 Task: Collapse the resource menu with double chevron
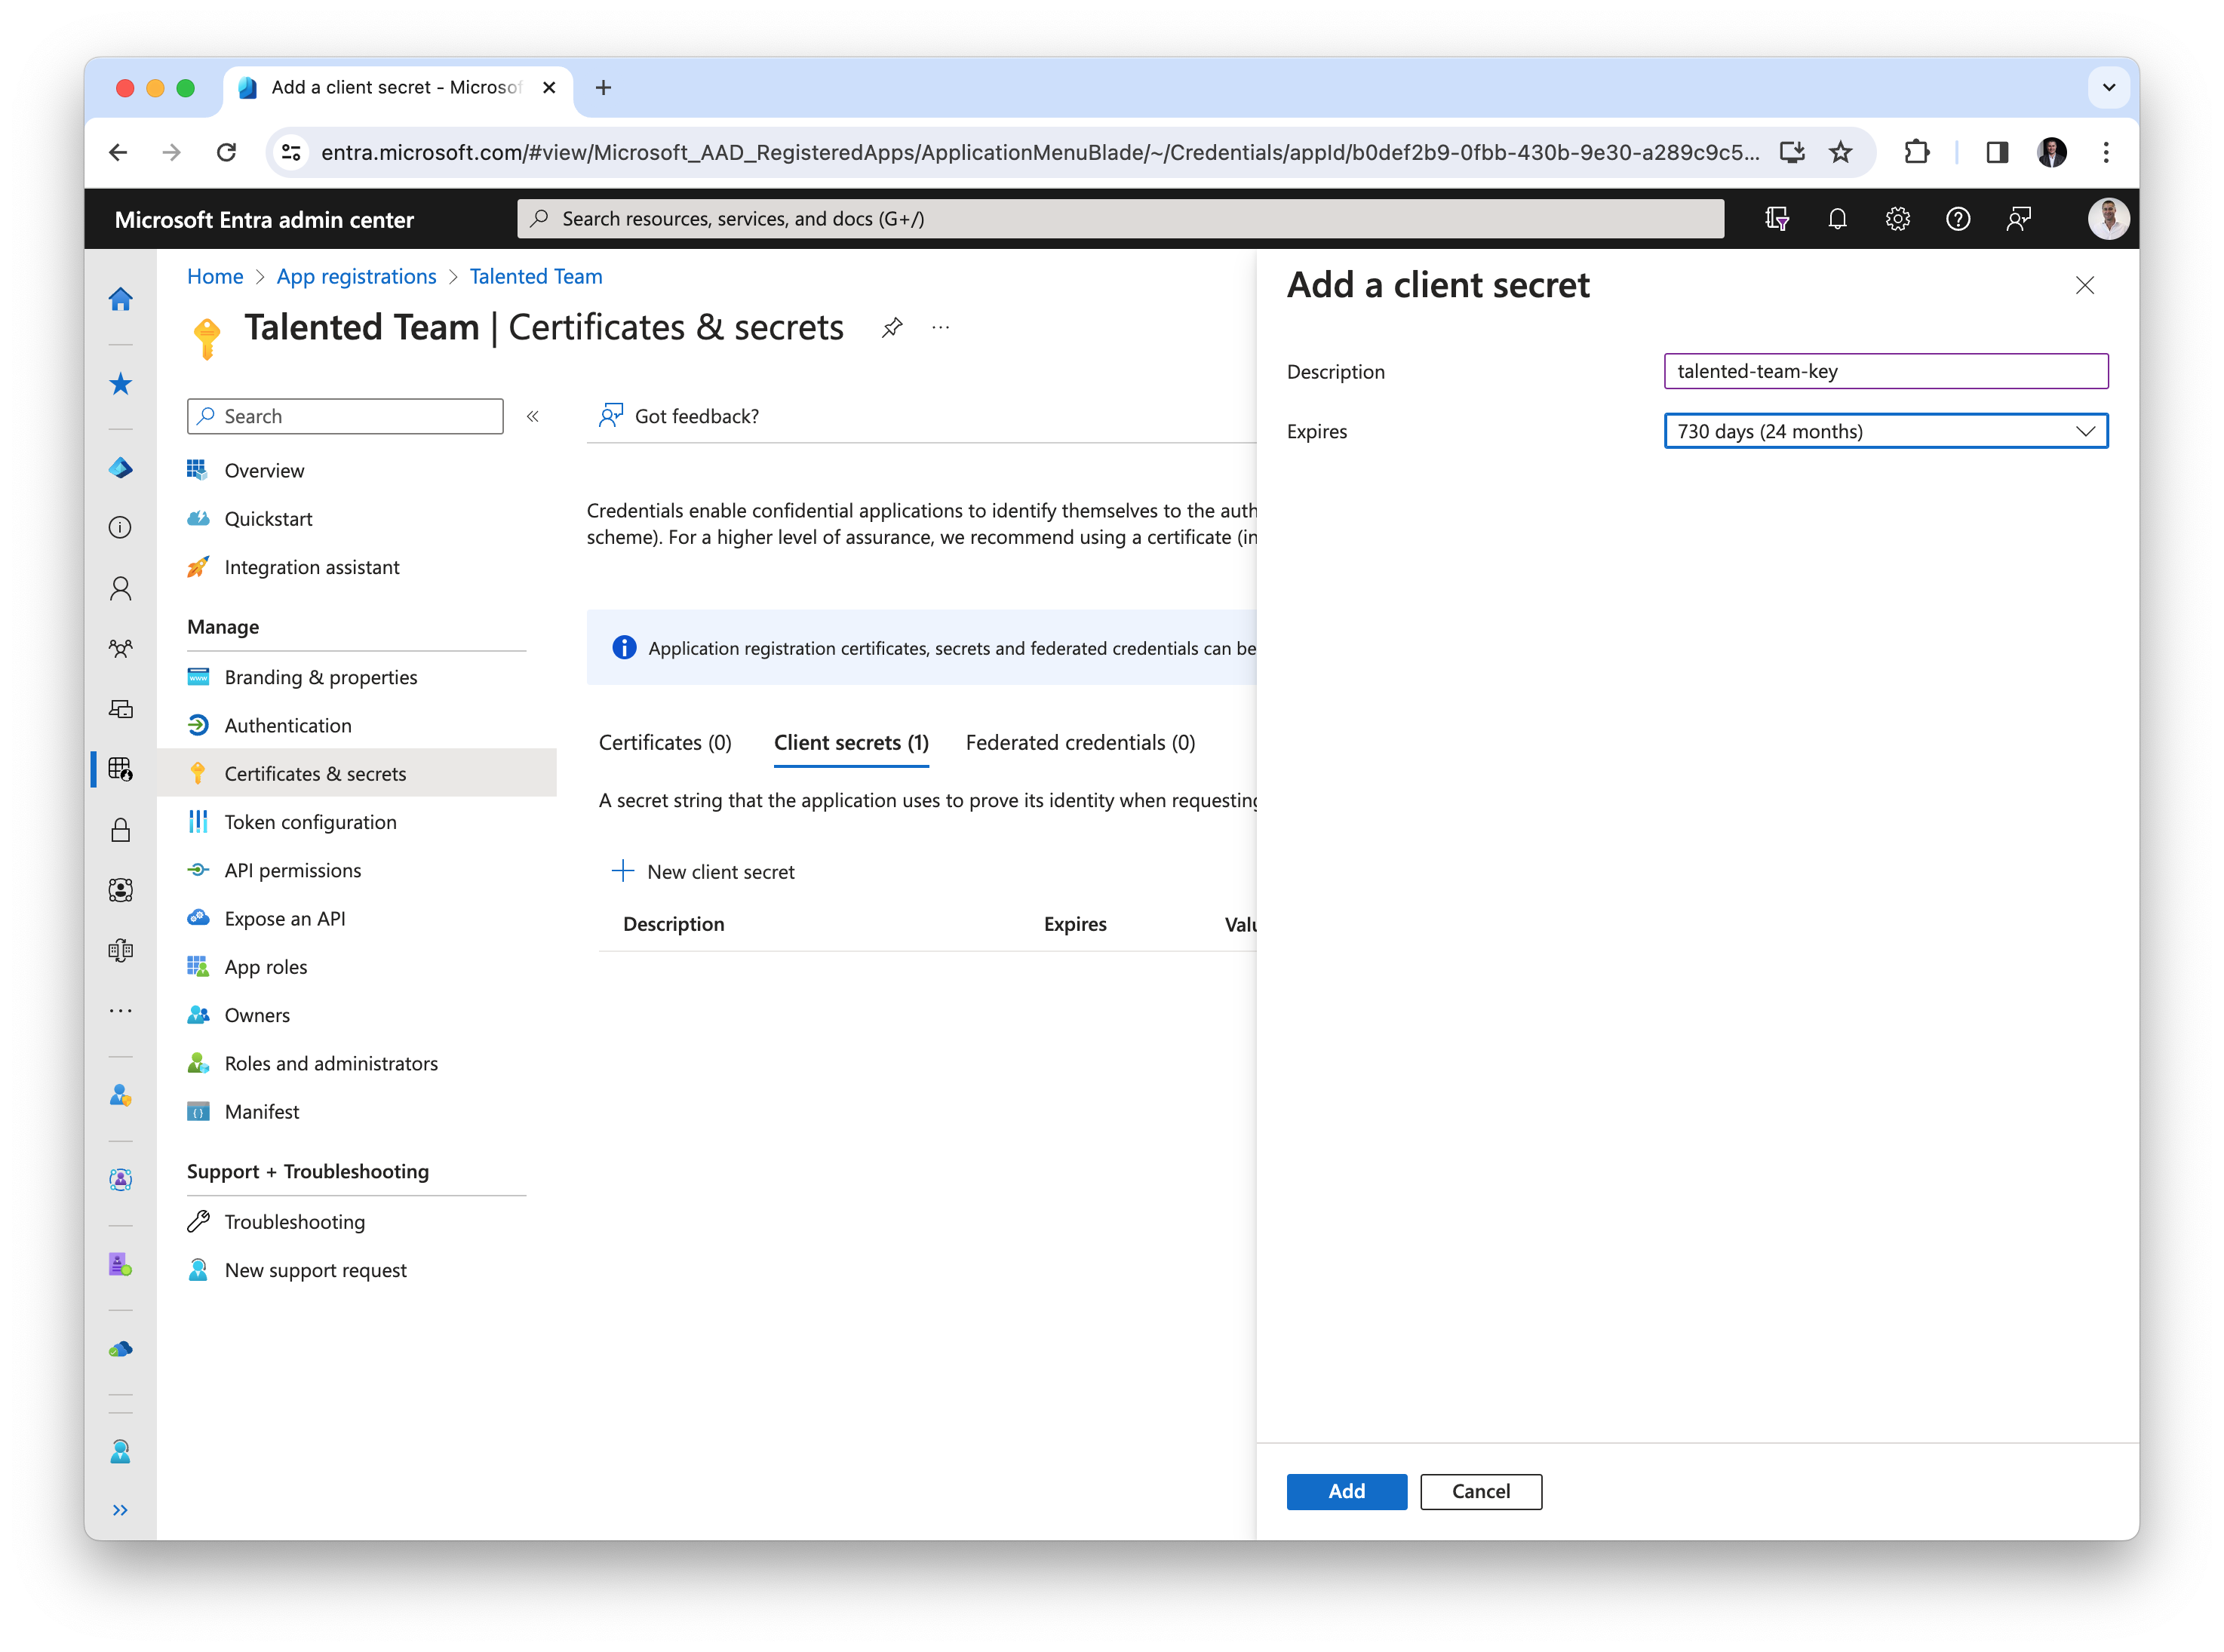533,416
